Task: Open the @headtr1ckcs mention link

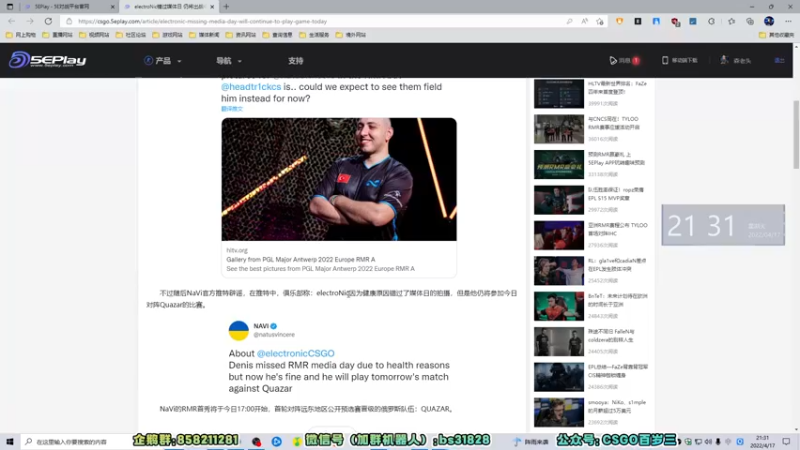Action: point(251,87)
